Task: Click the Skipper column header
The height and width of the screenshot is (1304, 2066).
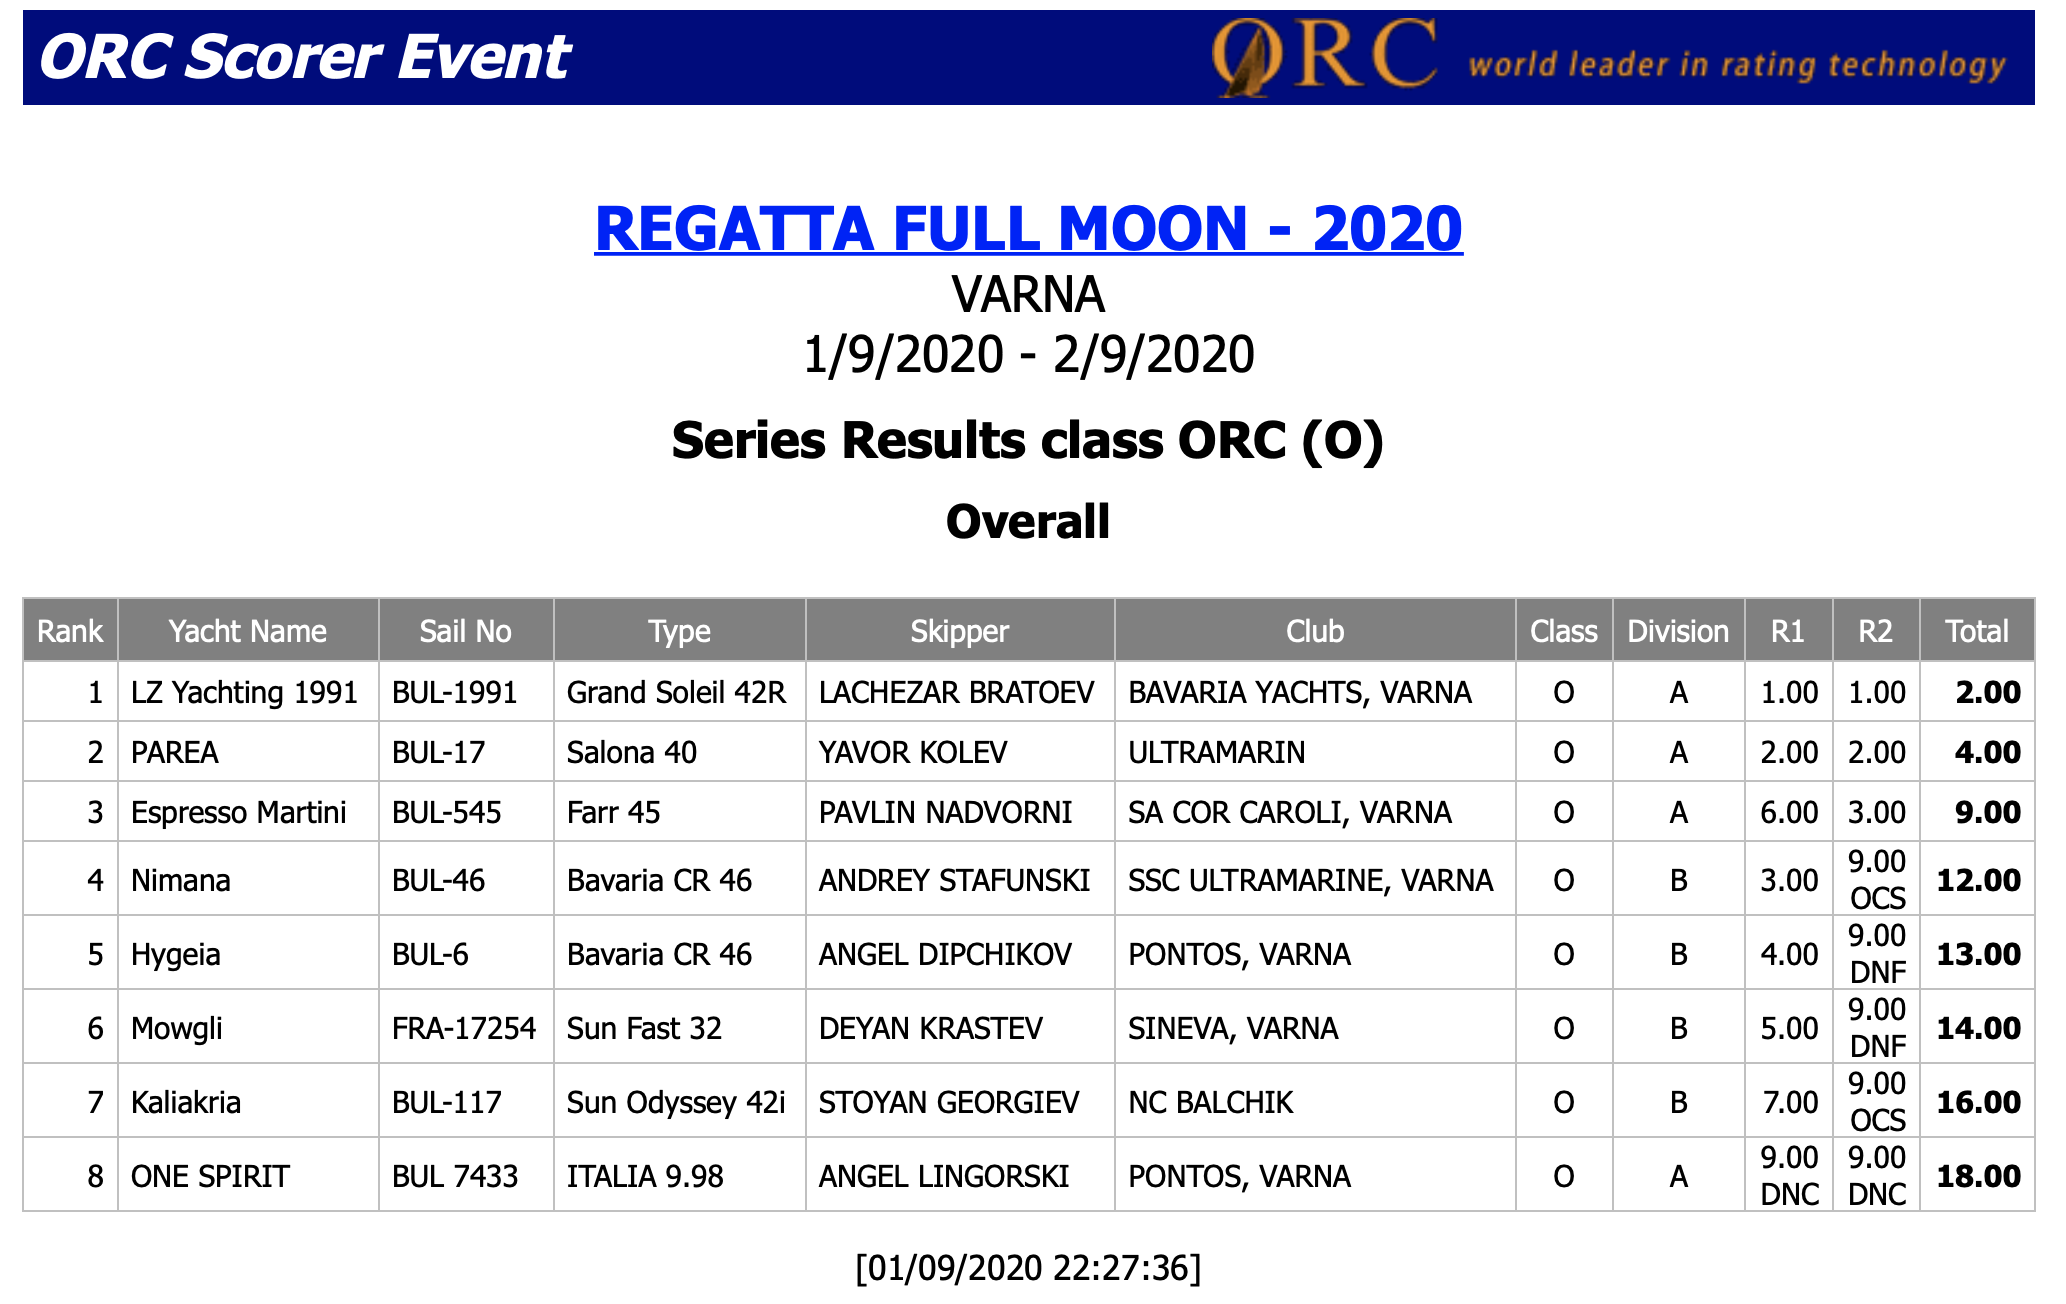Action: (960, 631)
